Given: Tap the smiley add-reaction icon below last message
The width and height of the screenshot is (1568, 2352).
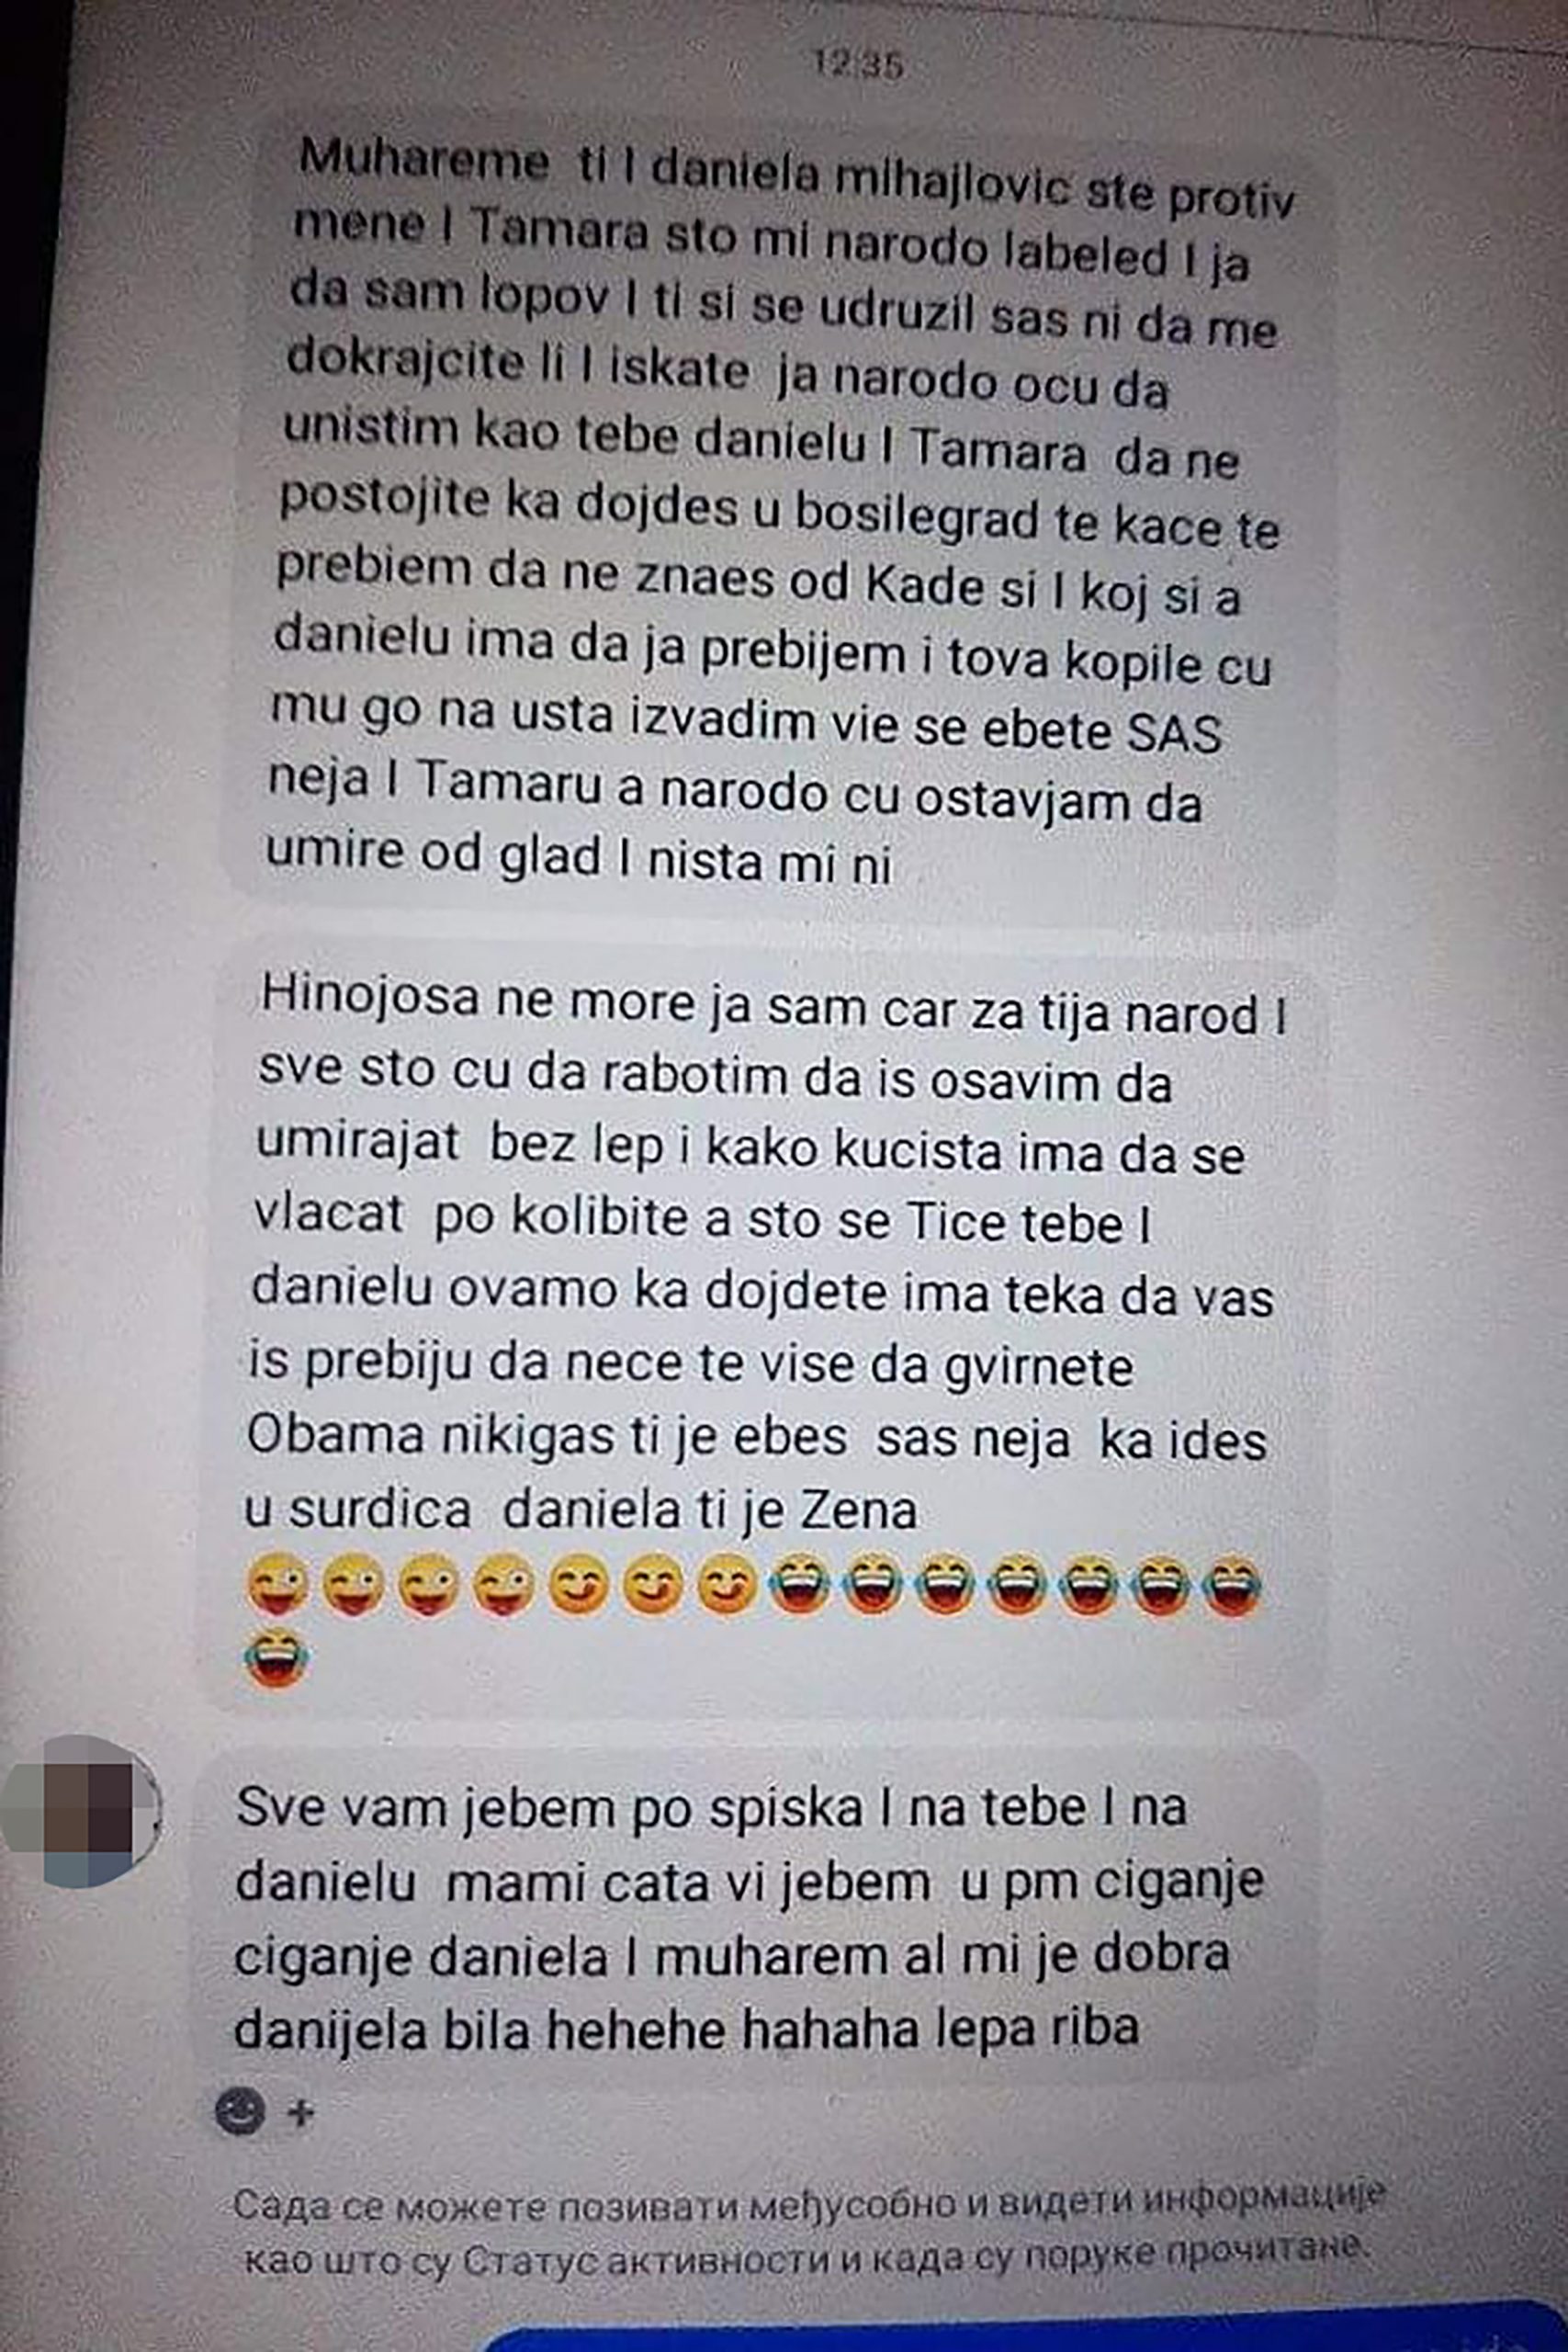Looking at the screenshot, I should pyautogui.click(x=240, y=2113).
